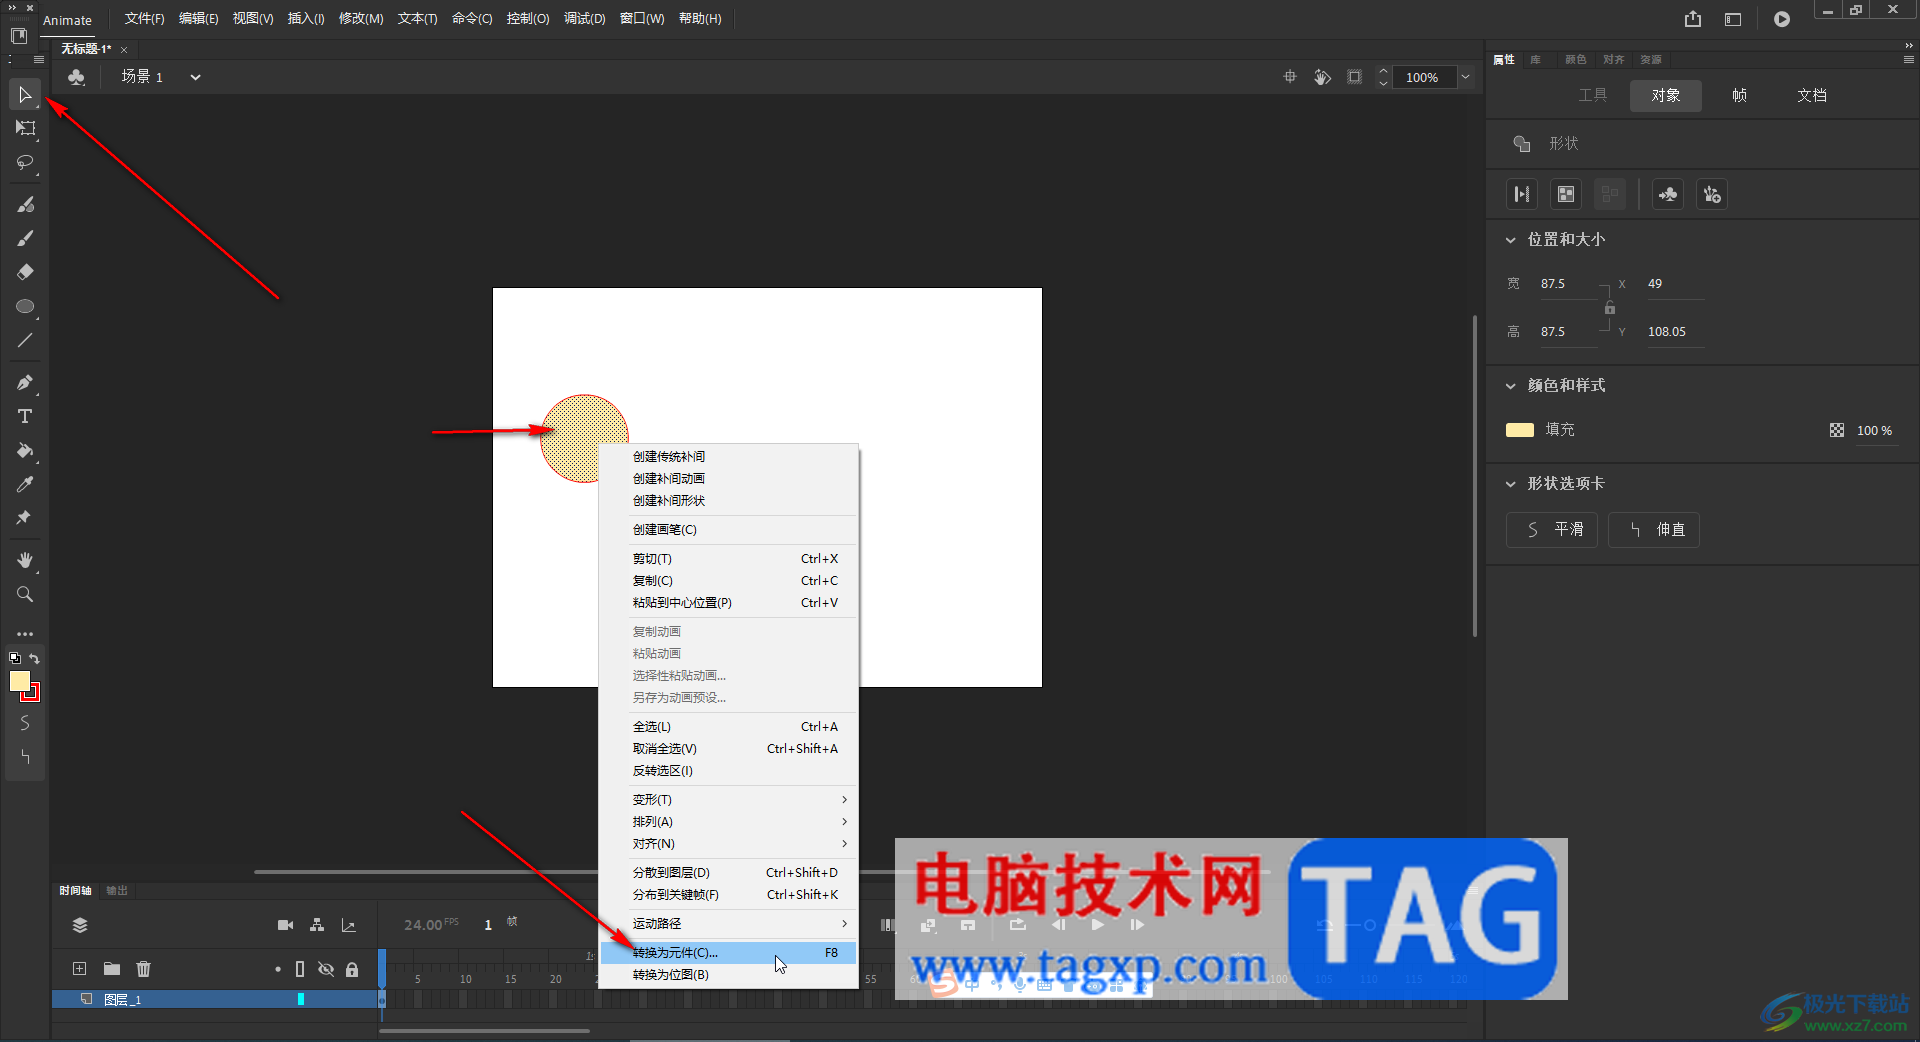Image resolution: width=1920 pixels, height=1042 pixels.
Task: Swap stroke and fill colors
Action: click(x=35, y=658)
